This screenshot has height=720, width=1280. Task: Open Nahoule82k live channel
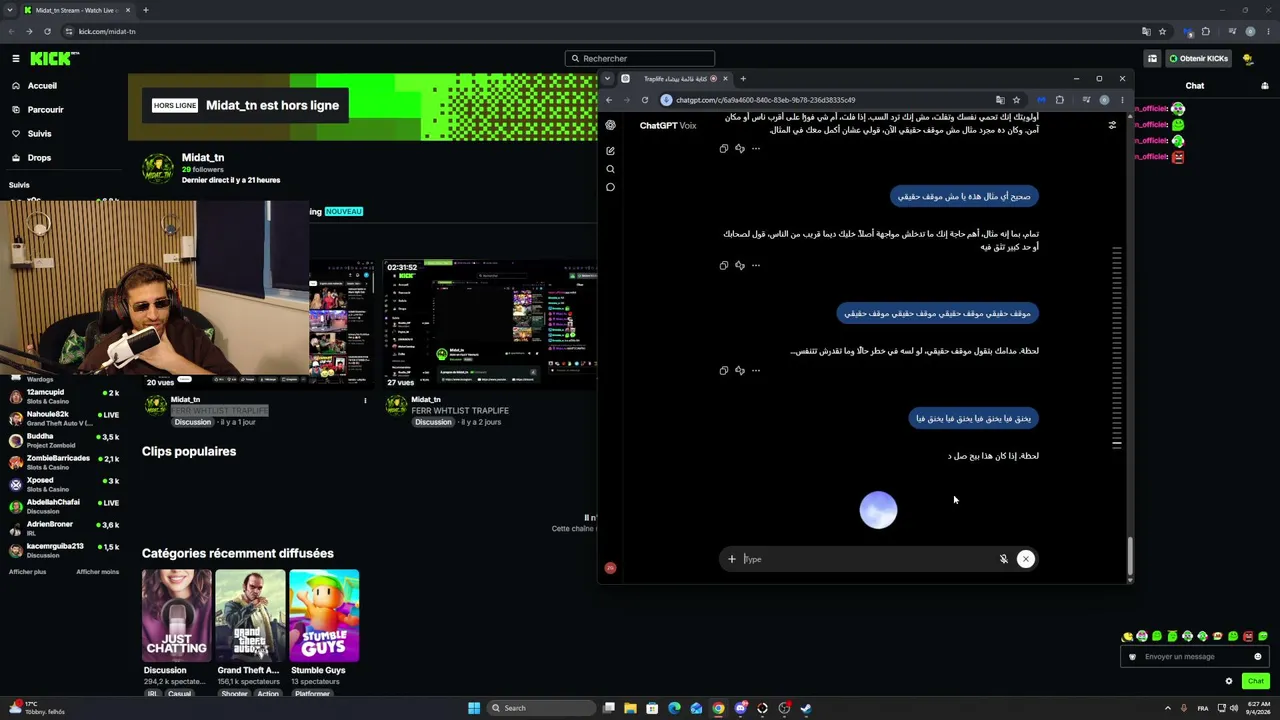tap(64, 418)
